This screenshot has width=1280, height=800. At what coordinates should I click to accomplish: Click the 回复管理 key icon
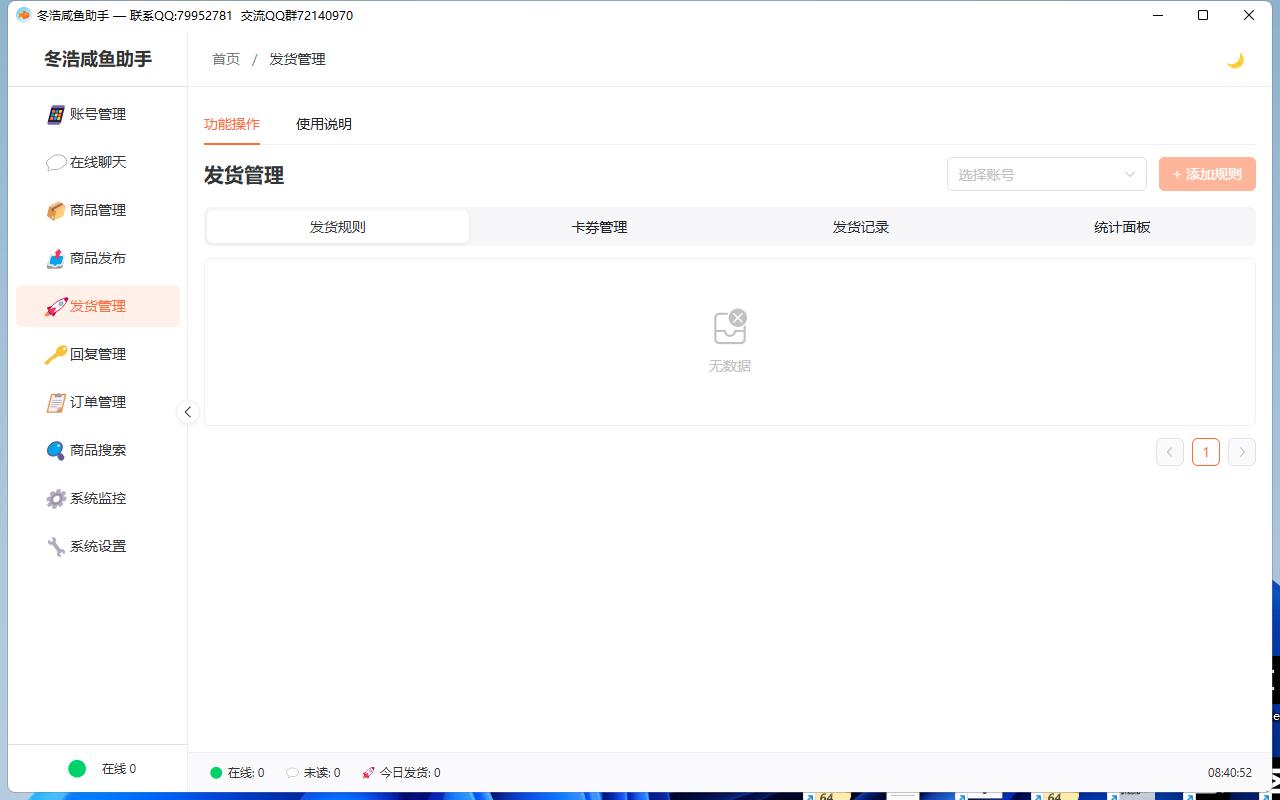click(x=56, y=354)
